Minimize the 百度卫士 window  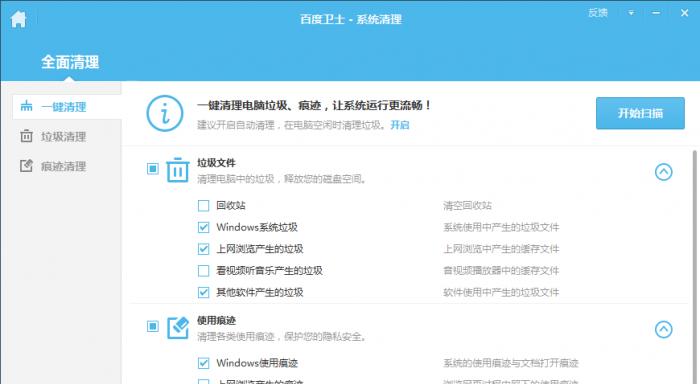[656, 13]
